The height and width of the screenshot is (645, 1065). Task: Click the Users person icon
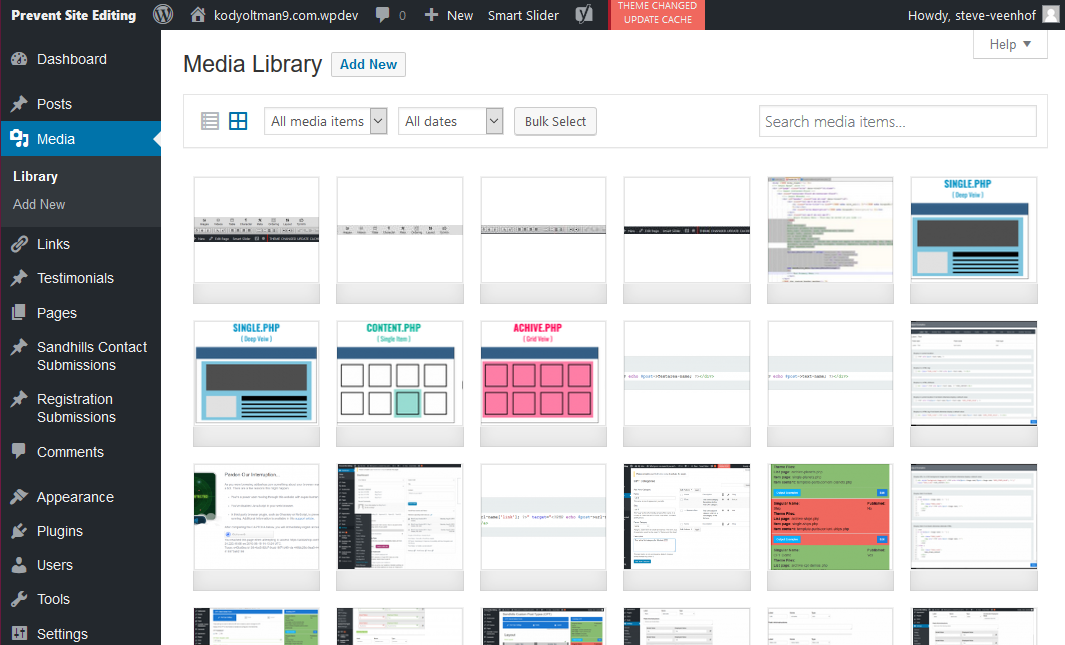[x=19, y=565]
